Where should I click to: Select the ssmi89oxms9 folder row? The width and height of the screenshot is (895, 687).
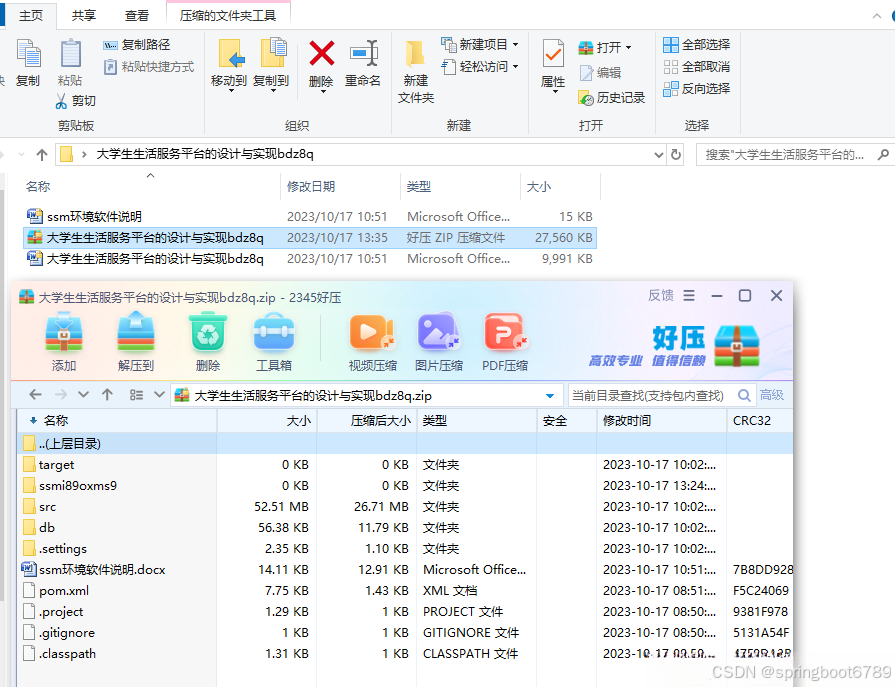405,486
